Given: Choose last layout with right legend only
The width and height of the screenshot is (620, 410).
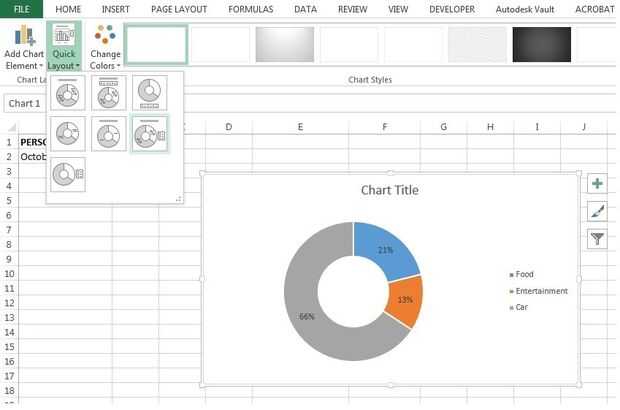Looking at the screenshot, I should coord(68,175).
